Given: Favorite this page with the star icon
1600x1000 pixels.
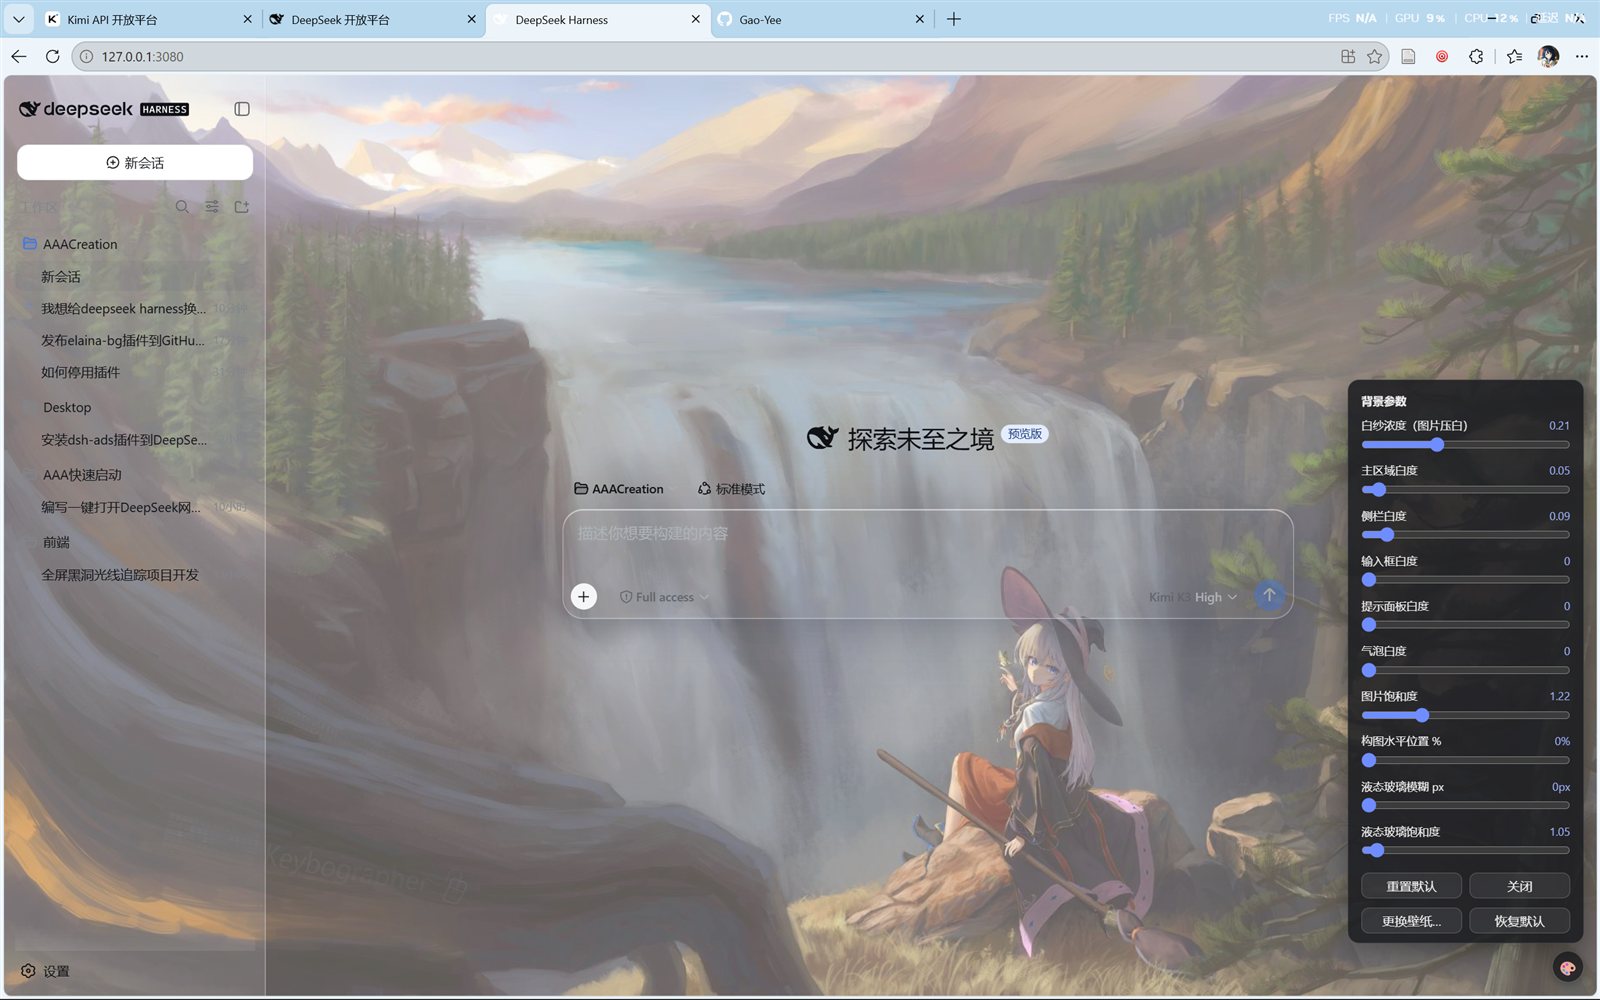Looking at the screenshot, I should coord(1375,57).
